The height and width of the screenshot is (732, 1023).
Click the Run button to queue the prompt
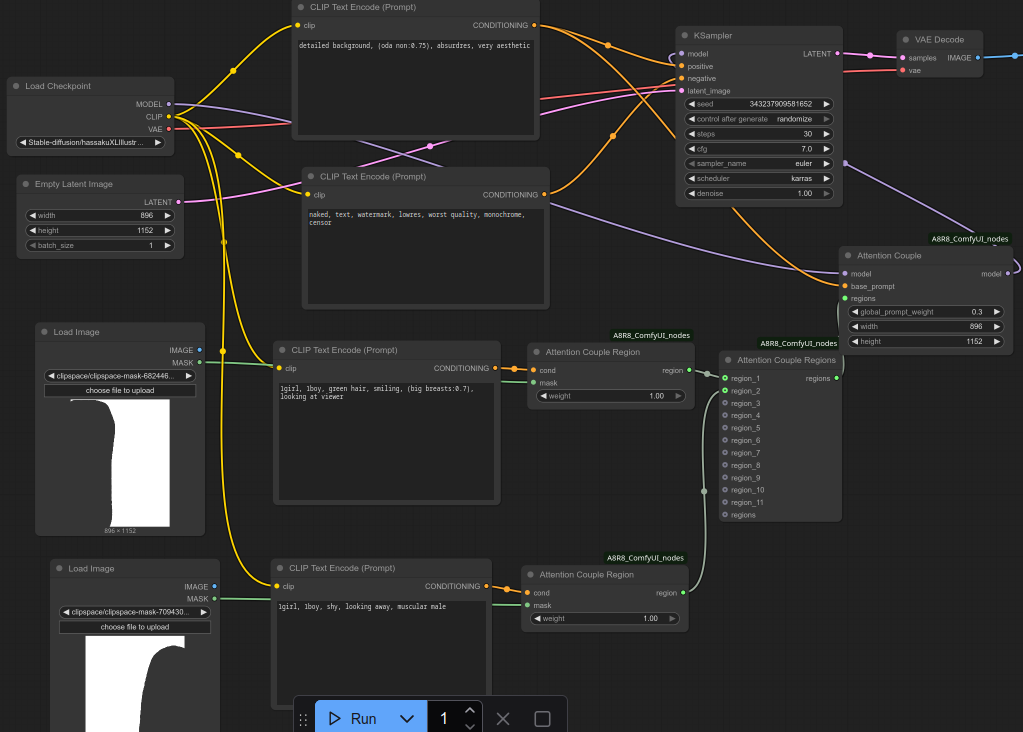click(353, 718)
